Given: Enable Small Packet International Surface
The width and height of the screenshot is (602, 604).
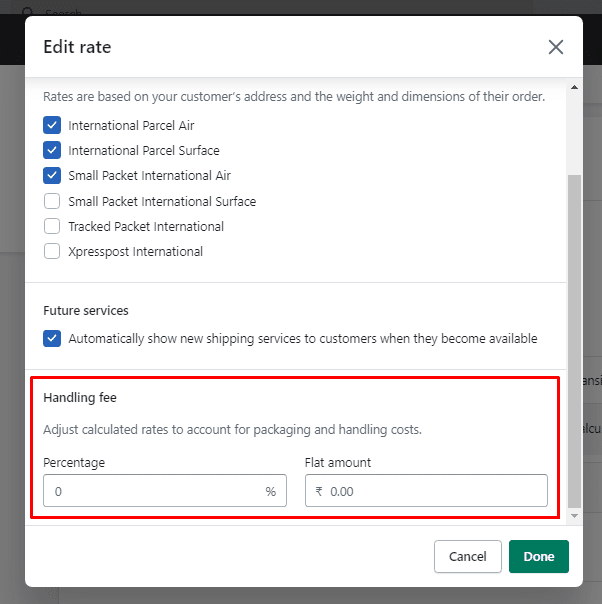Looking at the screenshot, I should pos(52,201).
